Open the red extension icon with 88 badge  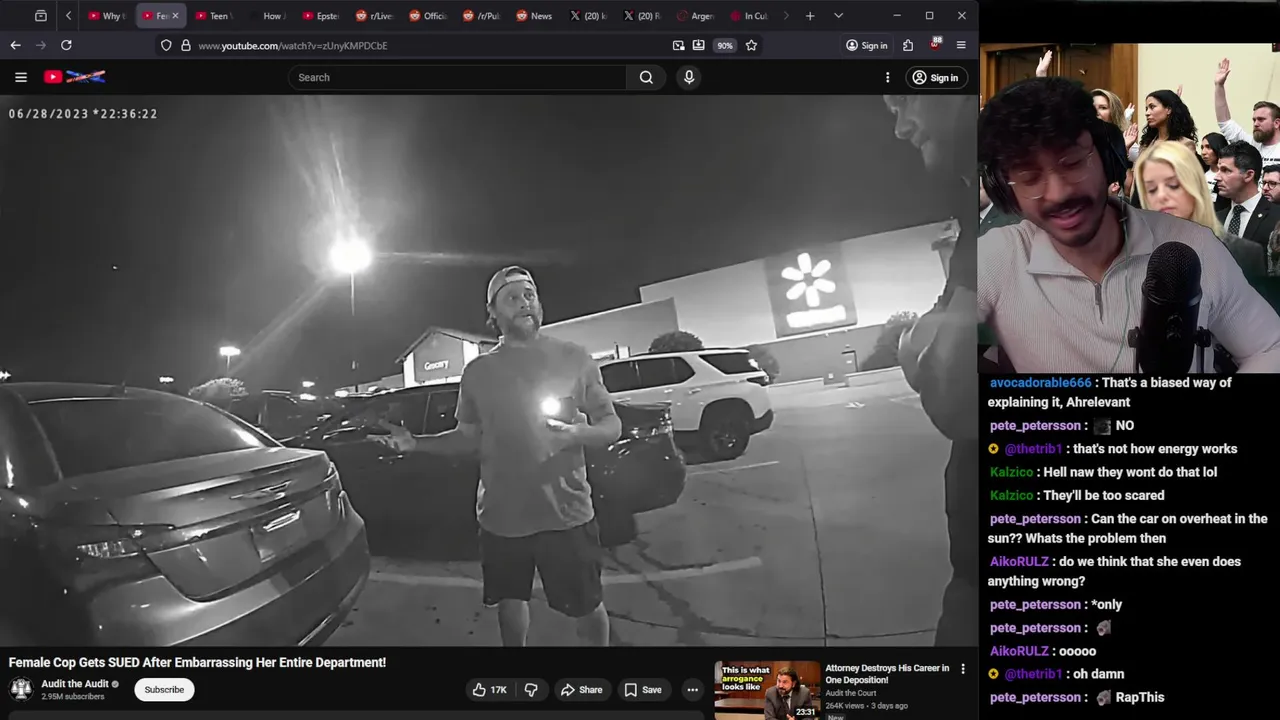pyautogui.click(x=935, y=45)
